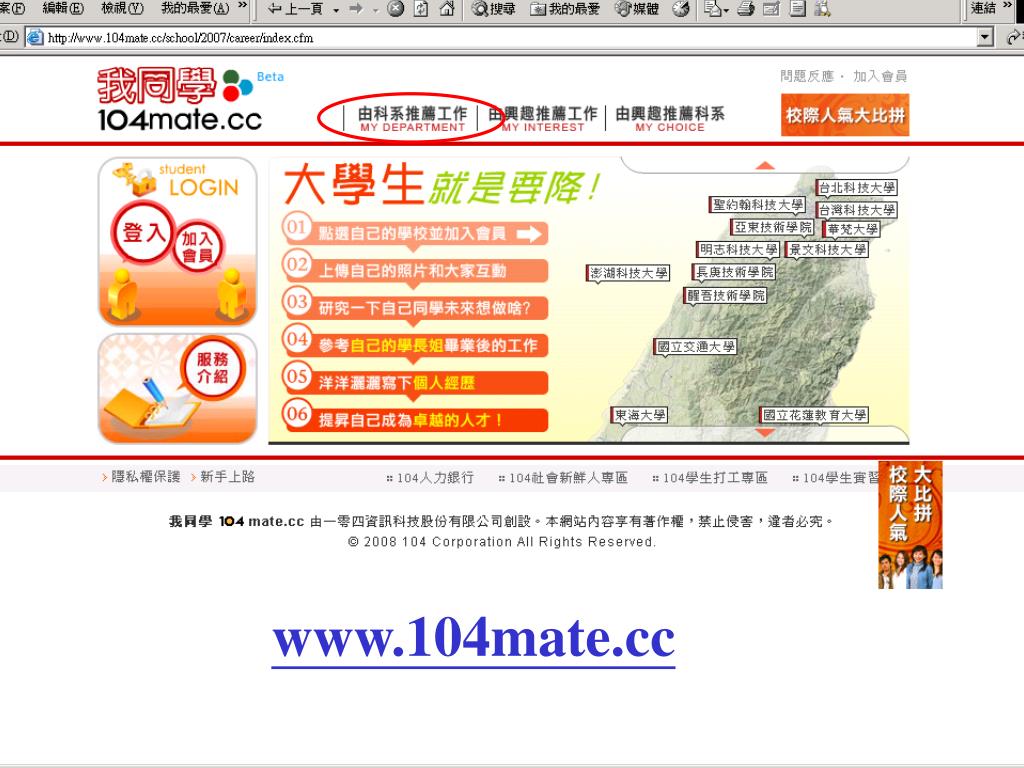Screen dimensions: 1024x768
Task: Open the 編輯(E) Edit menu
Action: pos(63,8)
